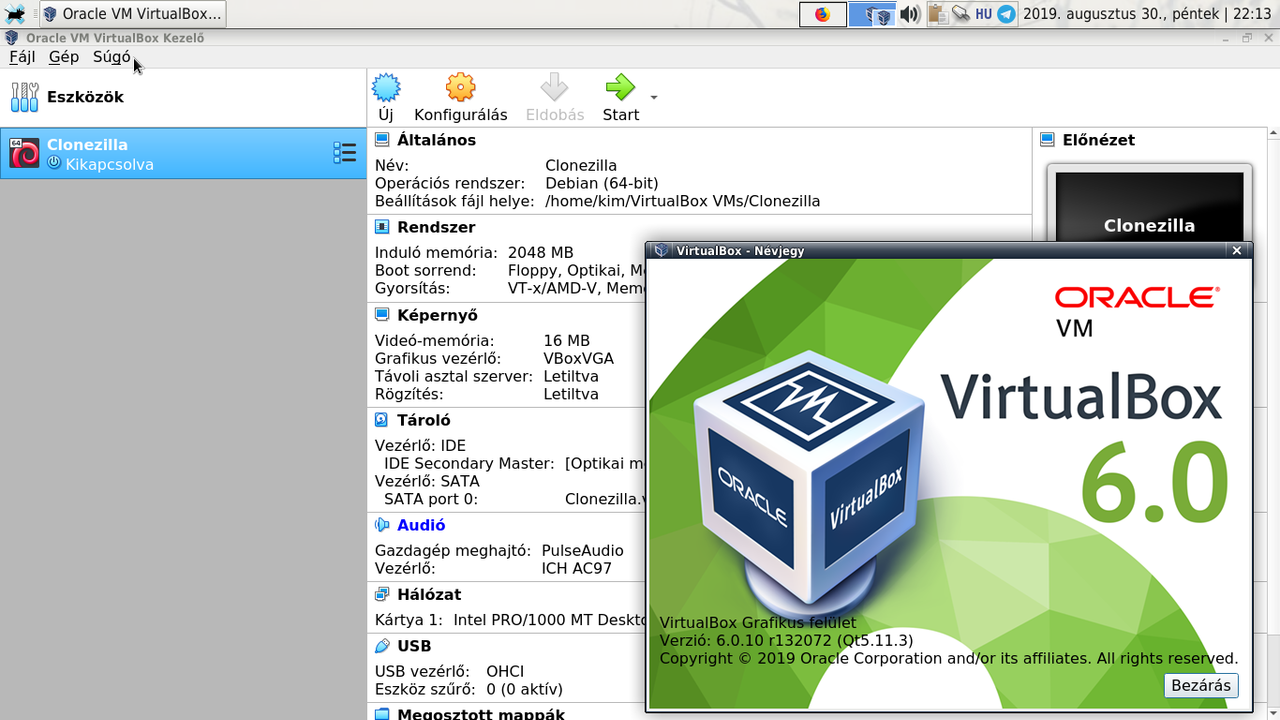Click the Tároló disk icon
The height and width of the screenshot is (720, 1280).
pyautogui.click(x=382, y=420)
